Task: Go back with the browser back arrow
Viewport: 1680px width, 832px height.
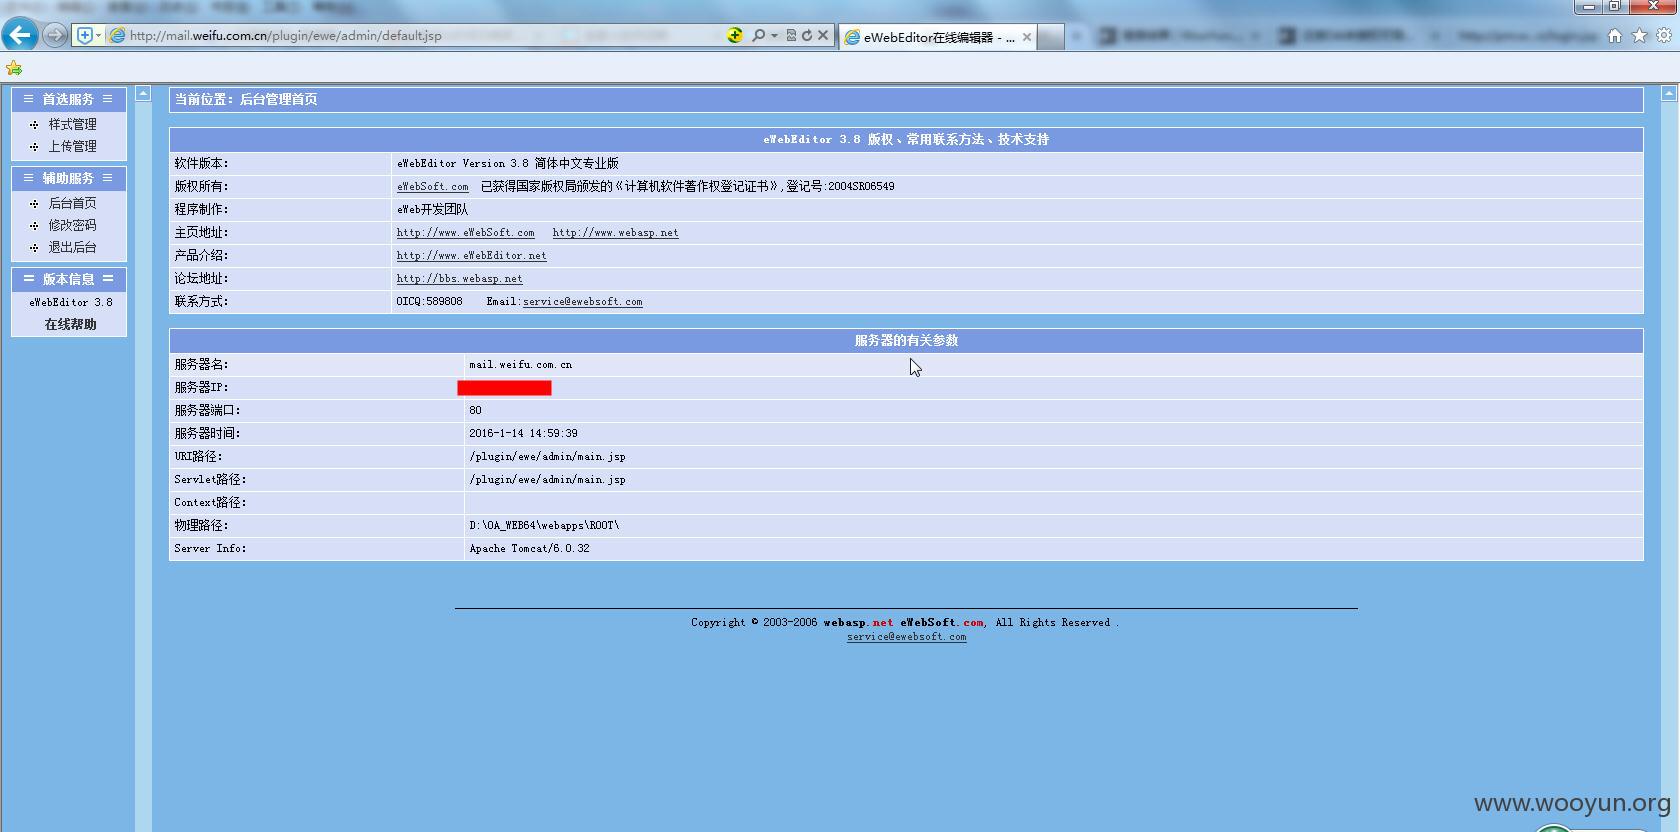Action: click(x=20, y=35)
